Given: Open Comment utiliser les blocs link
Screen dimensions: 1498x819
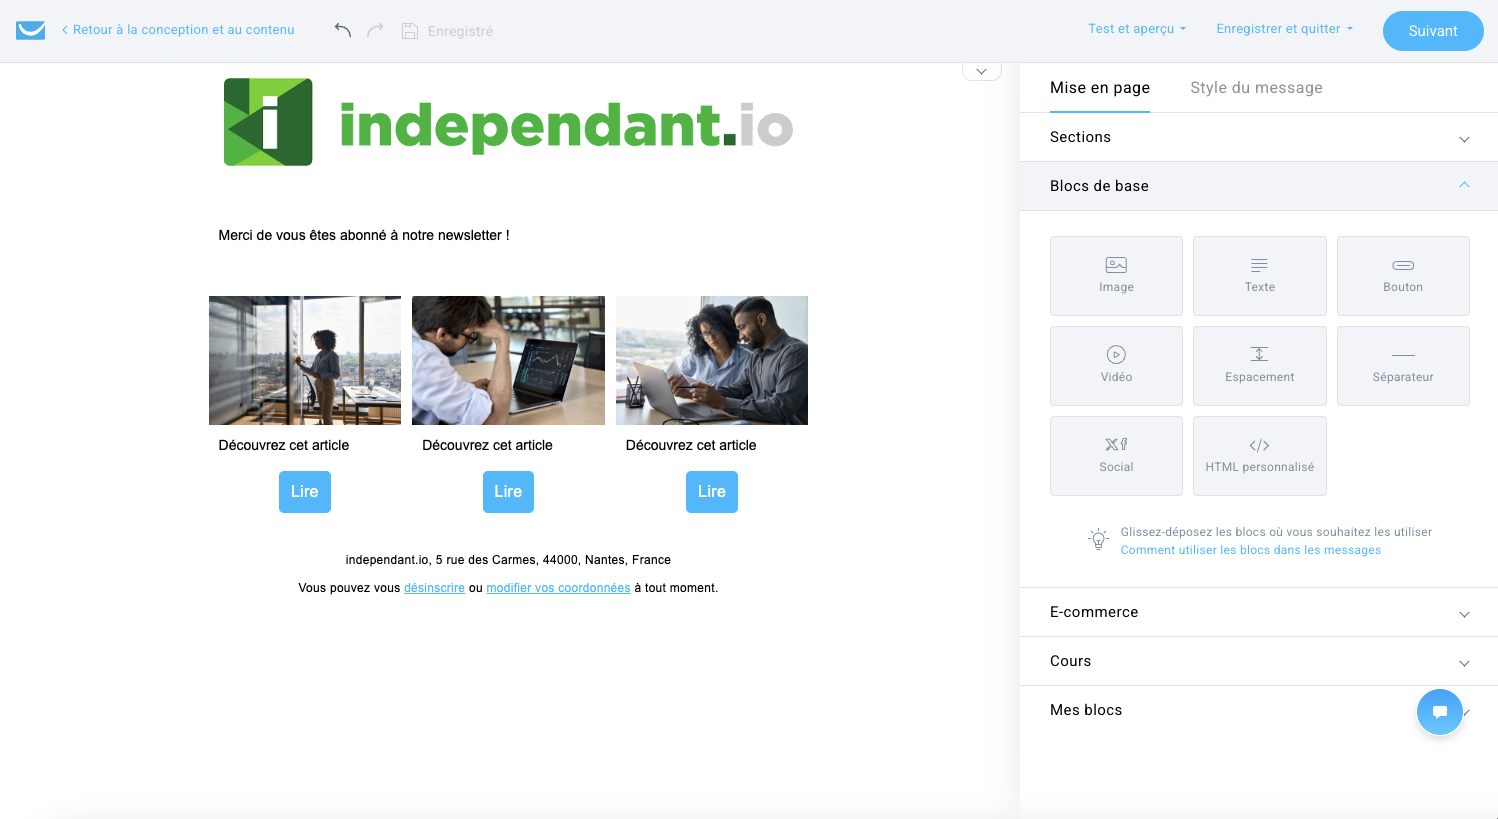Looking at the screenshot, I should (1250, 550).
